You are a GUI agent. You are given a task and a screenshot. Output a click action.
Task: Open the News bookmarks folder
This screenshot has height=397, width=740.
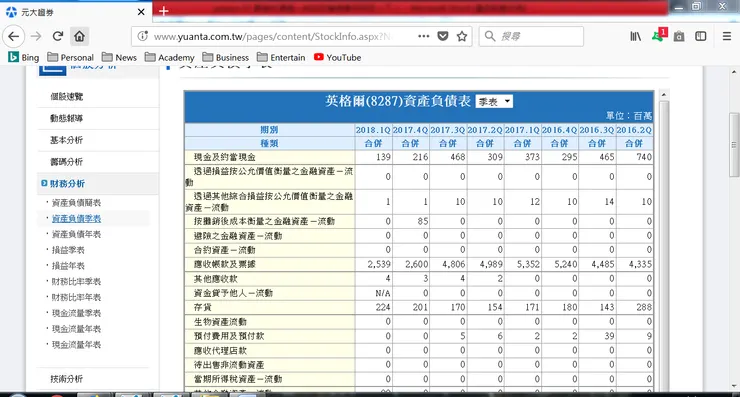pyautogui.click(x=119, y=58)
